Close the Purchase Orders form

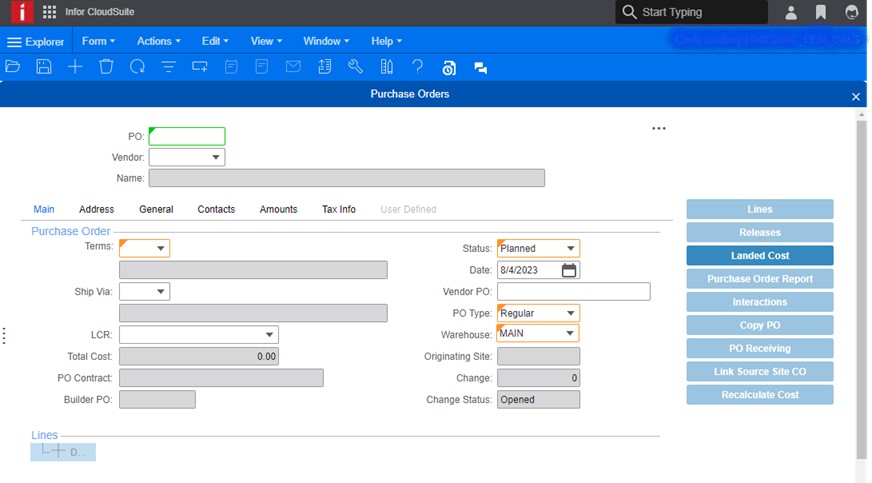[x=856, y=97]
